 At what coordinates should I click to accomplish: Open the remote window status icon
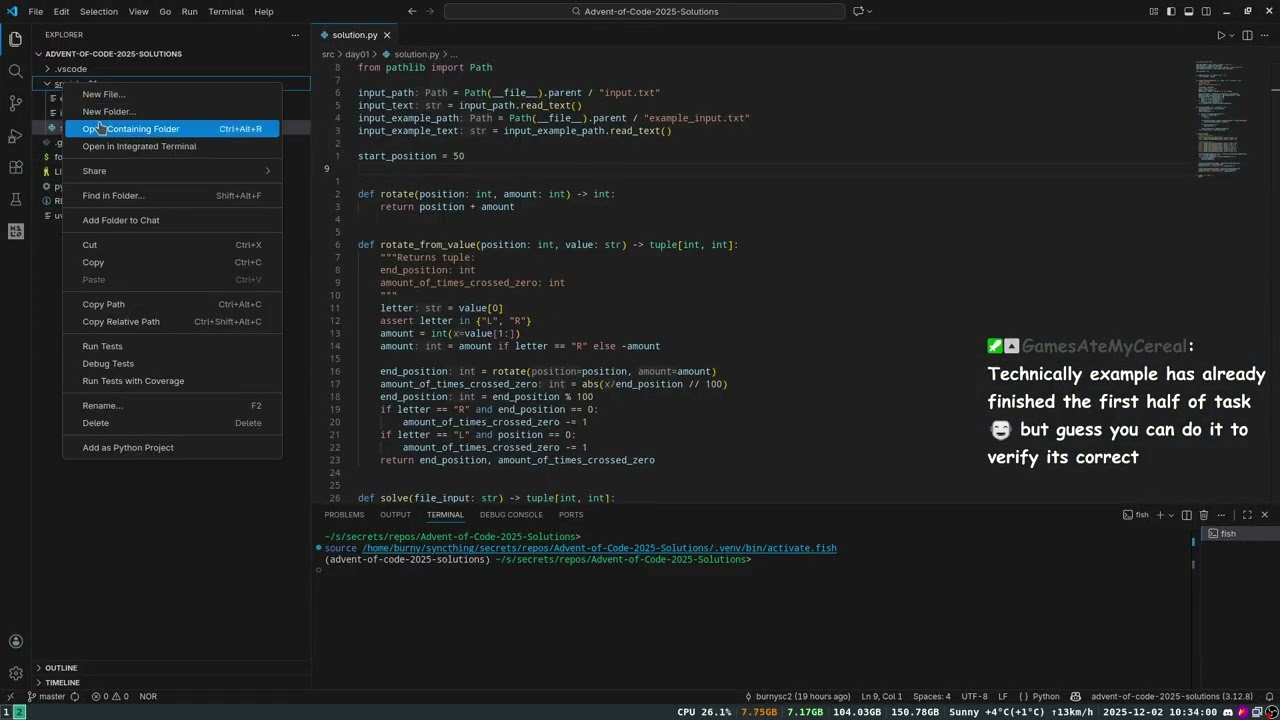pyautogui.click(x=10, y=696)
